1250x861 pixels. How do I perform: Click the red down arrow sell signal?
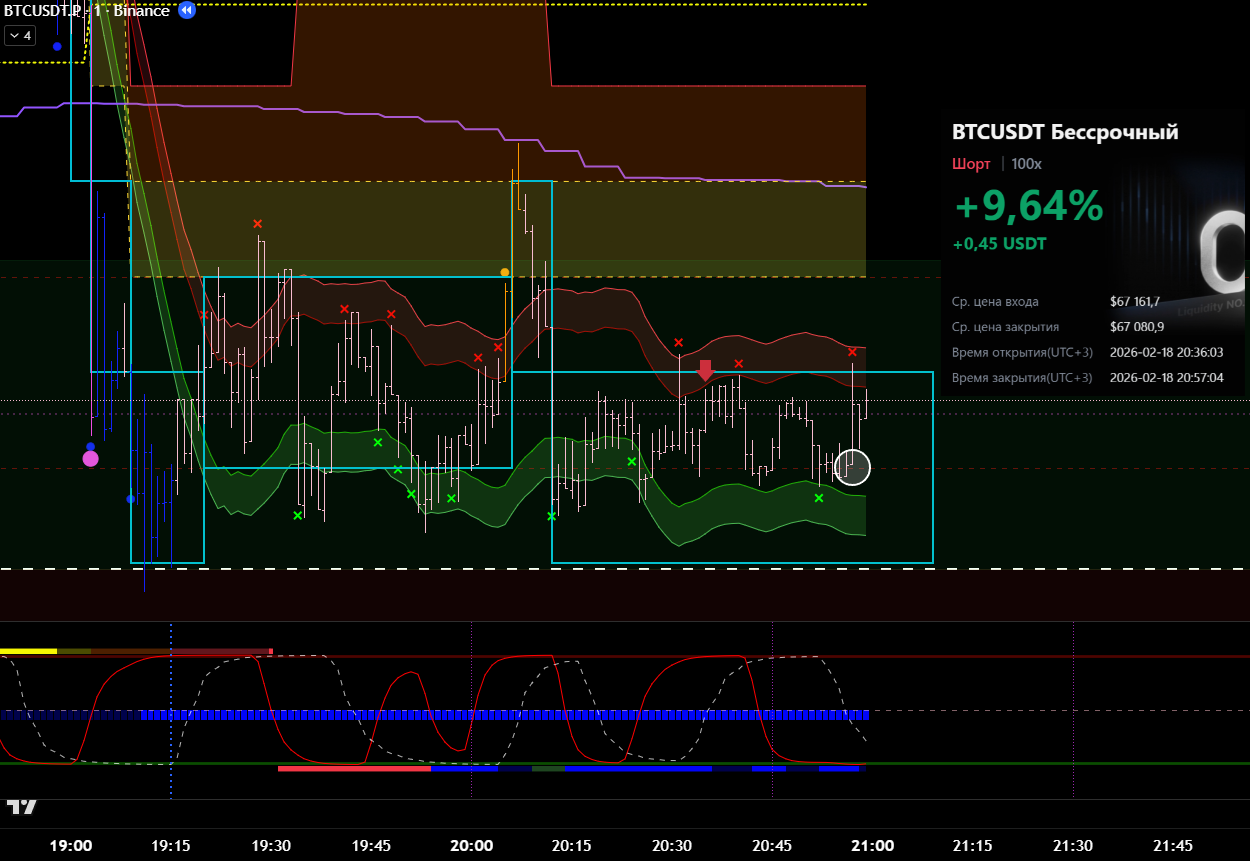[x=705, y=371]
